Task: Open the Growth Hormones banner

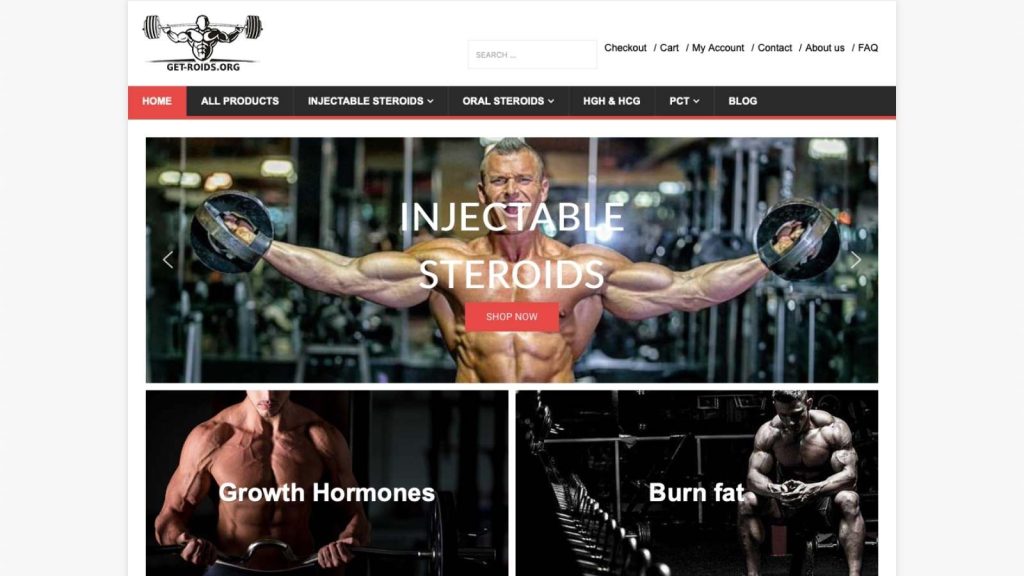Action: click(x=327, y=483)
